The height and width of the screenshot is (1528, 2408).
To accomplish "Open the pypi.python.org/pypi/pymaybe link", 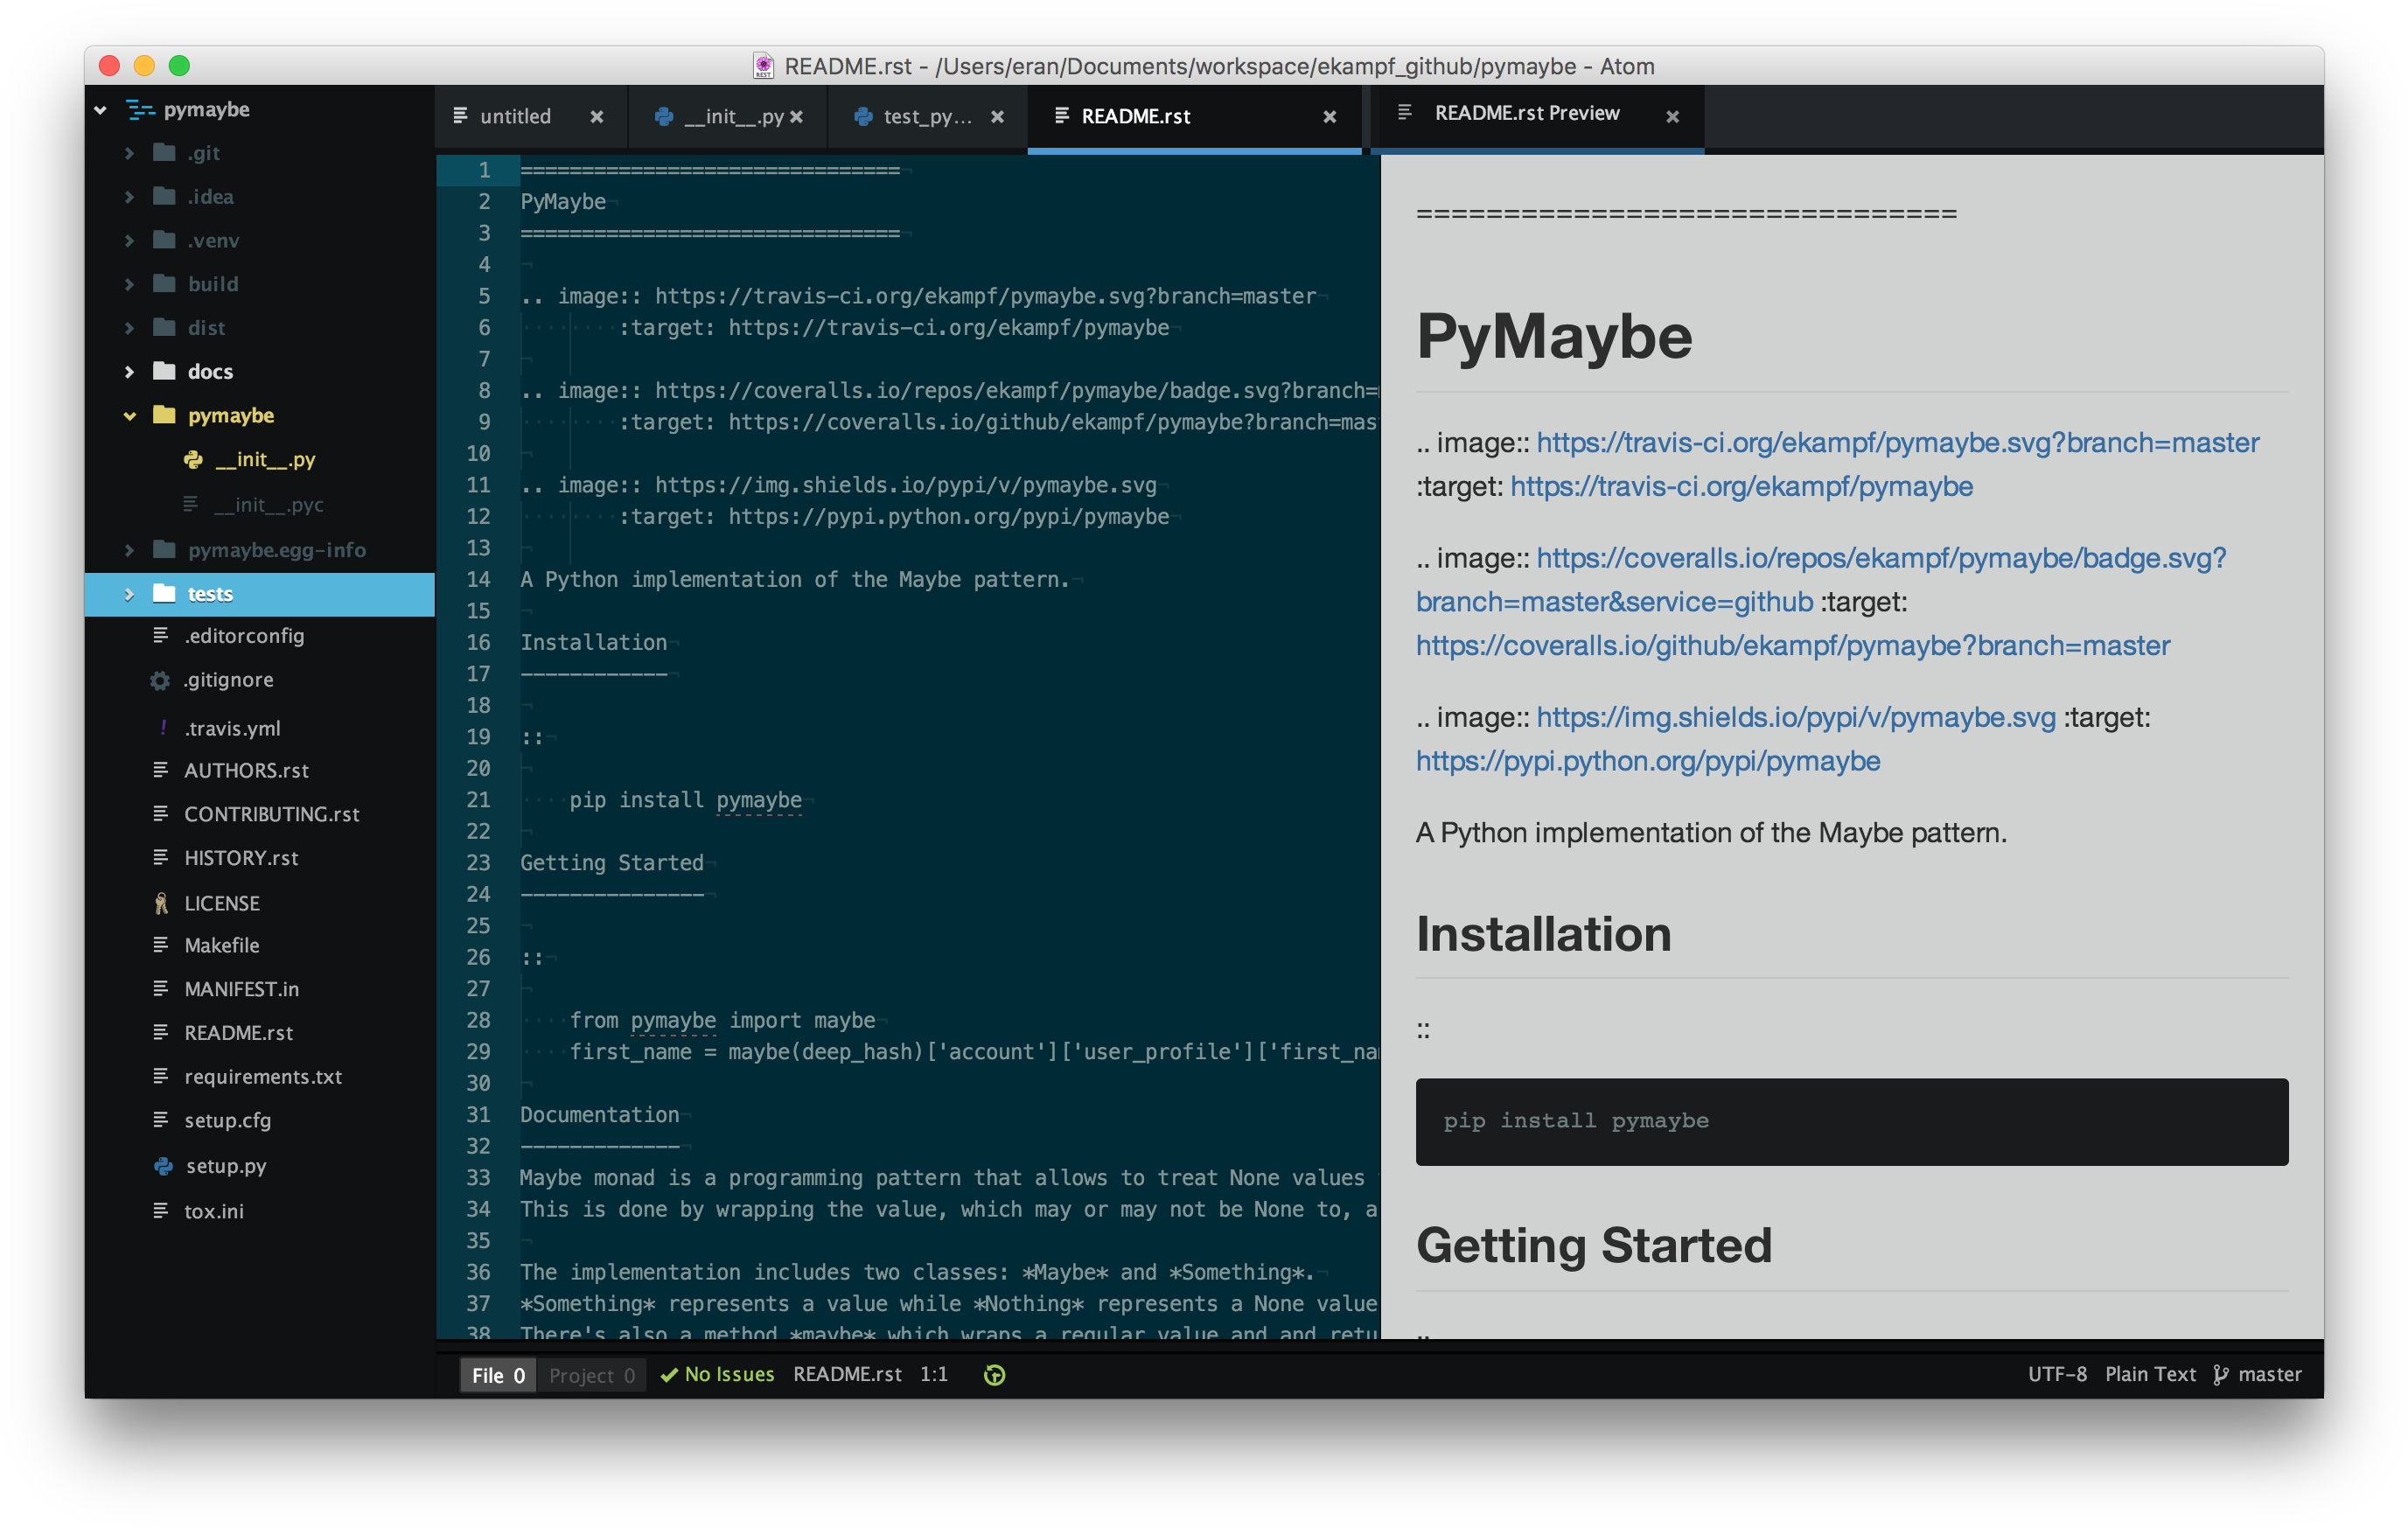I will point(1648,762).
